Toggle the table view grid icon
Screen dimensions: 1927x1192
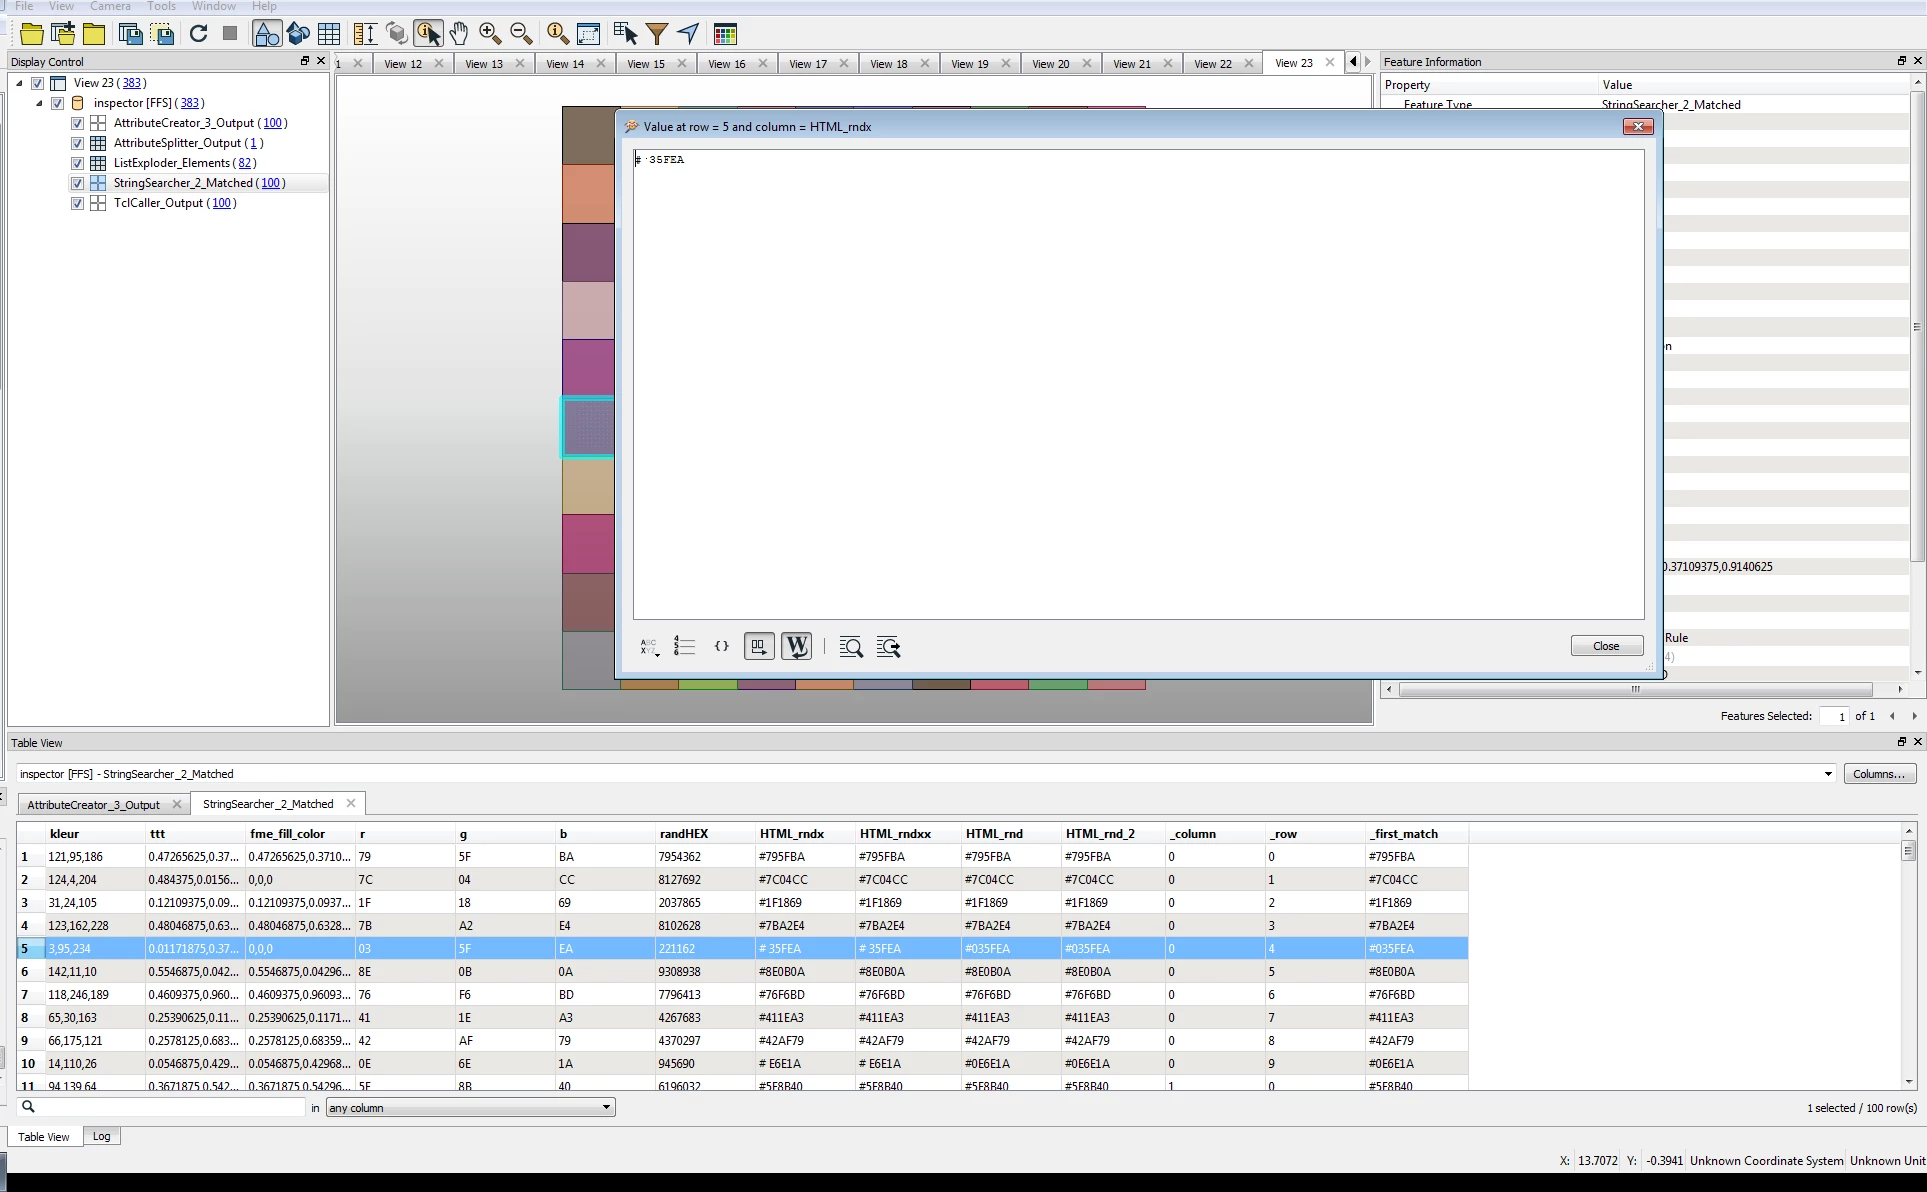coord(329,34)
